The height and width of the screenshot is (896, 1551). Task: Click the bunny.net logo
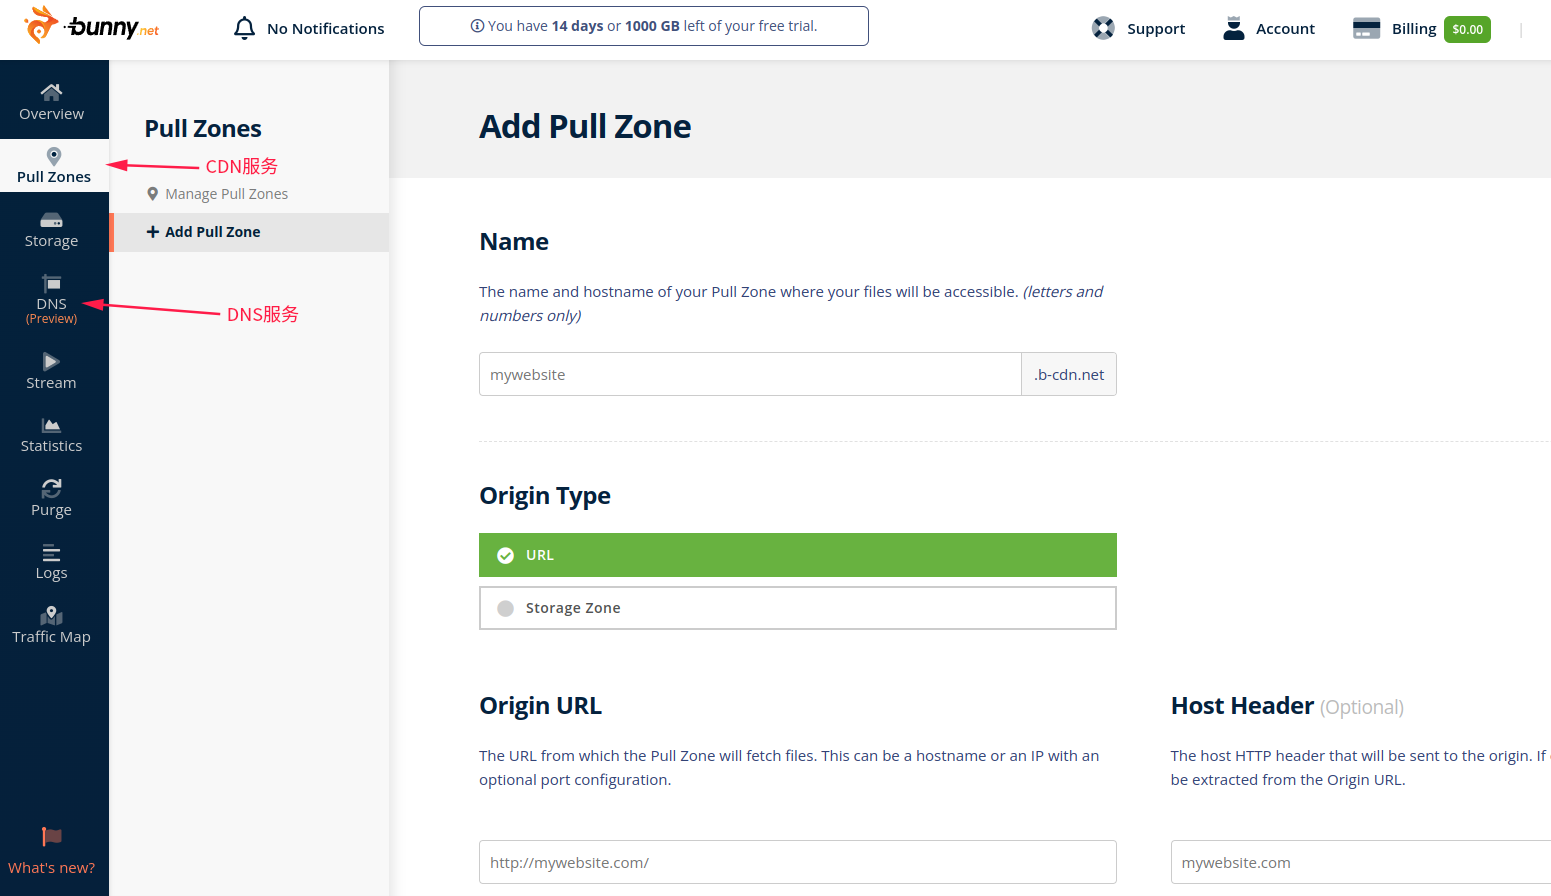click(92, 26)
